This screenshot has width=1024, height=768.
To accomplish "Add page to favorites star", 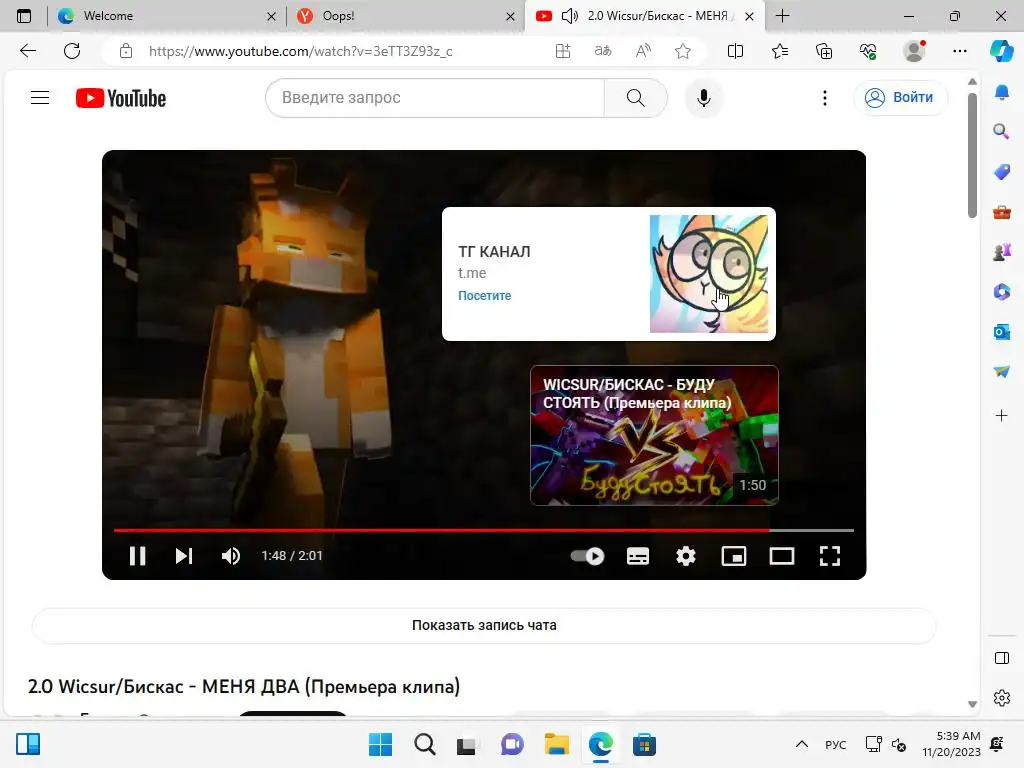I will [x=683, y=51].
